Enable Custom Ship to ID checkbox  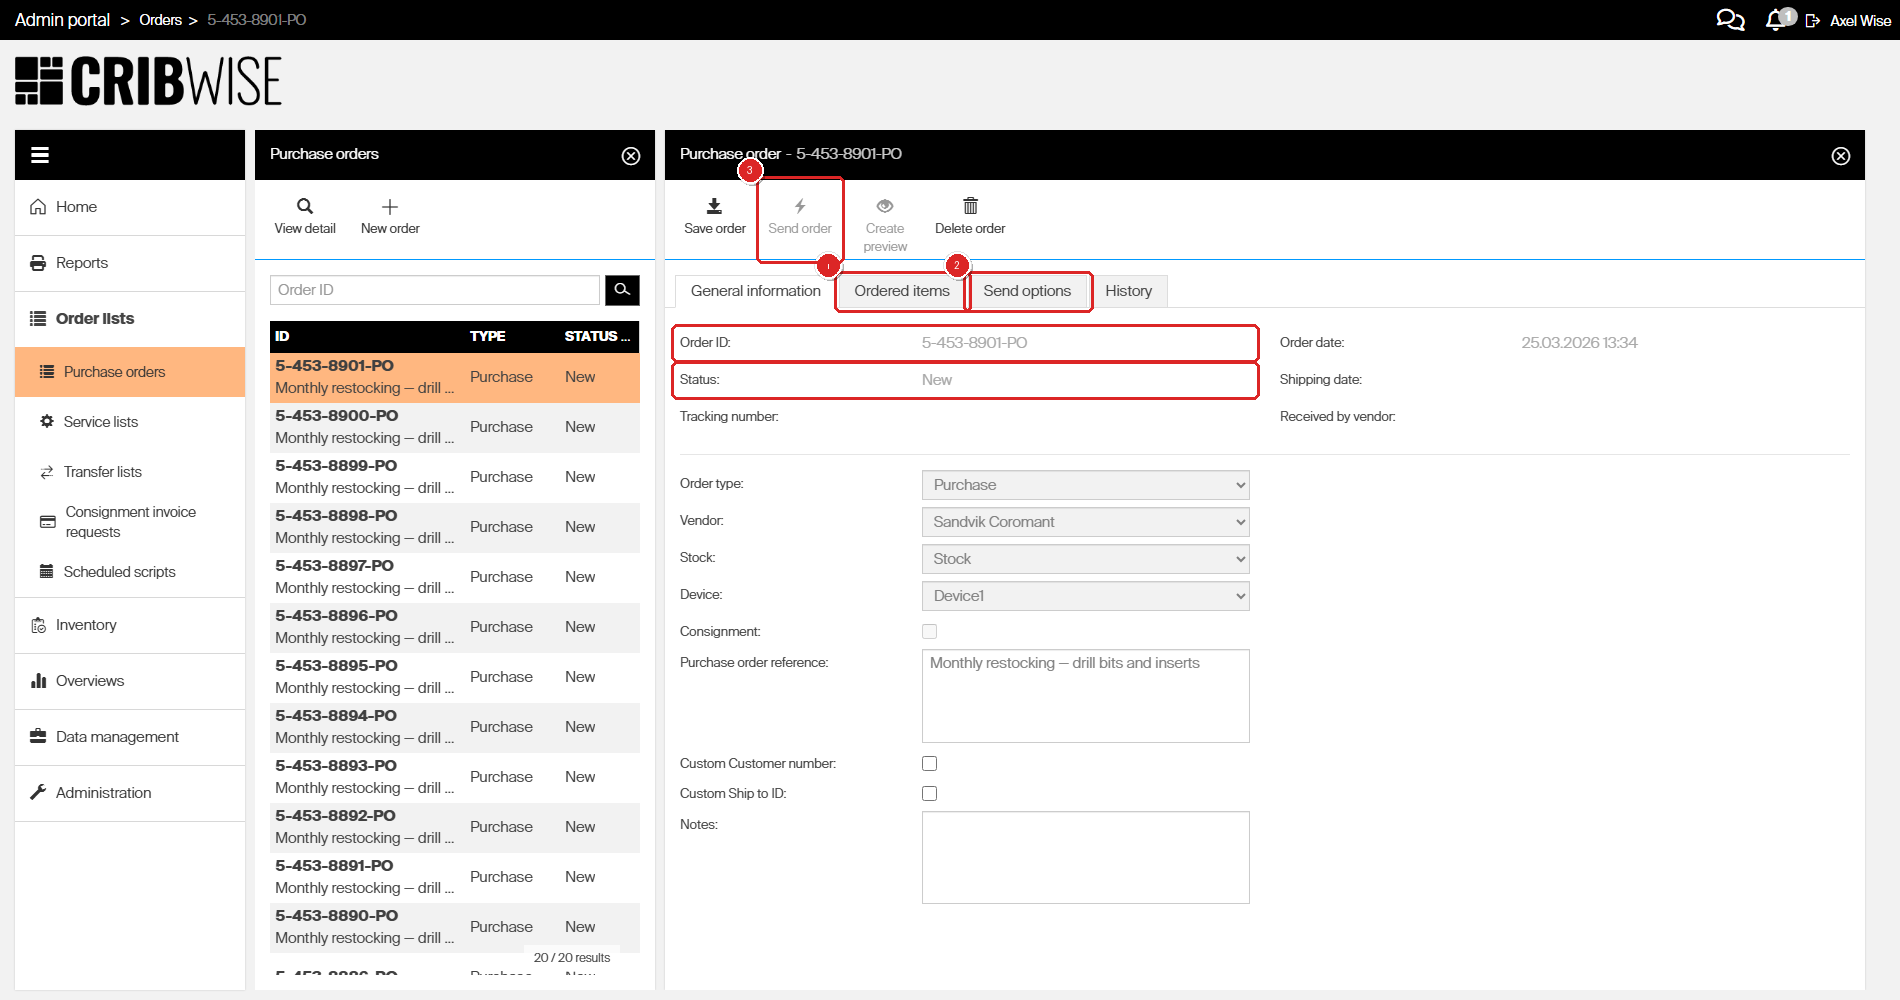tap(930, 794)
